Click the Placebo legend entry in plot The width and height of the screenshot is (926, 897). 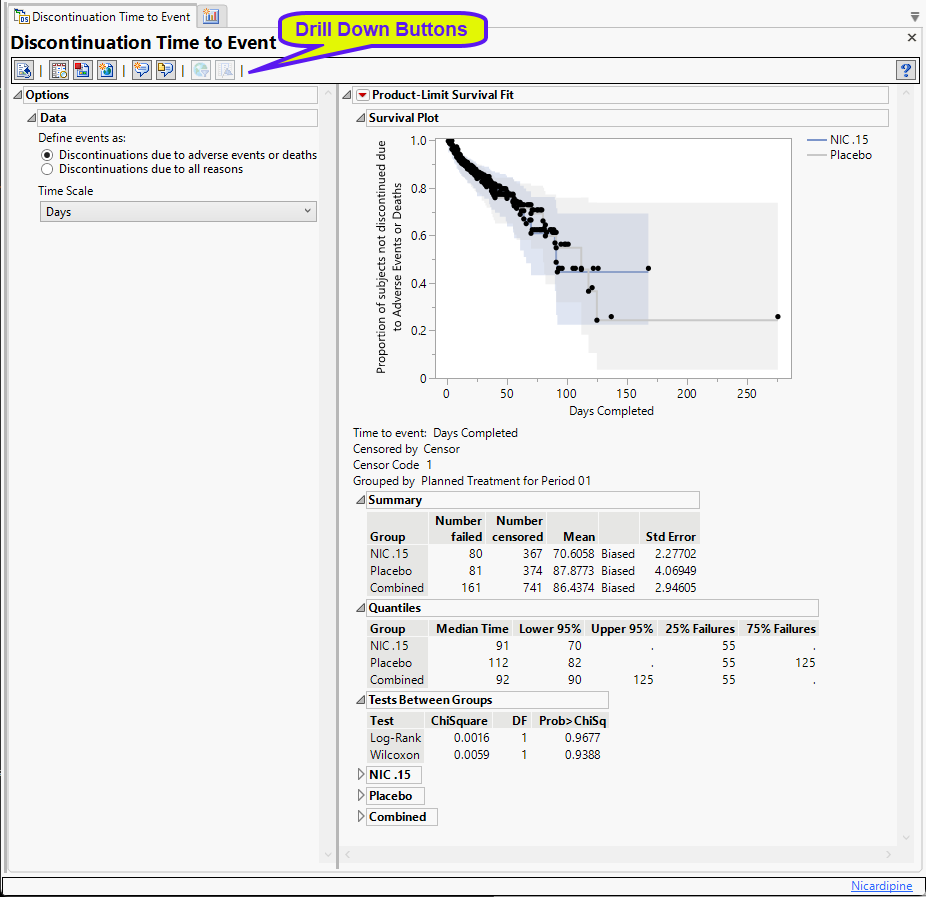pyautogui.click(x=850, y=155)
